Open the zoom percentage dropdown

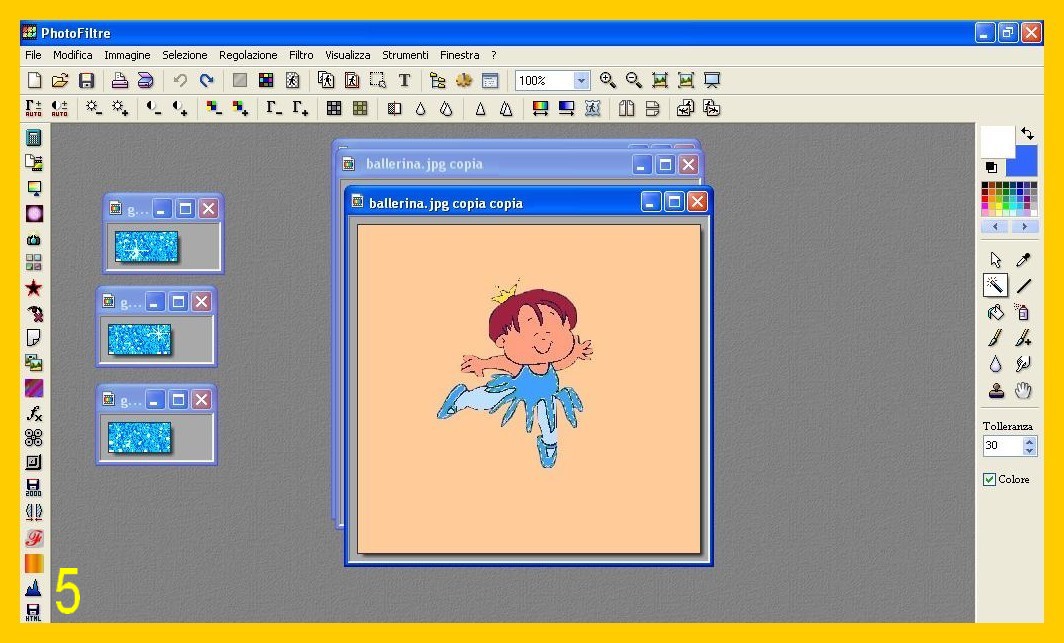582,81
